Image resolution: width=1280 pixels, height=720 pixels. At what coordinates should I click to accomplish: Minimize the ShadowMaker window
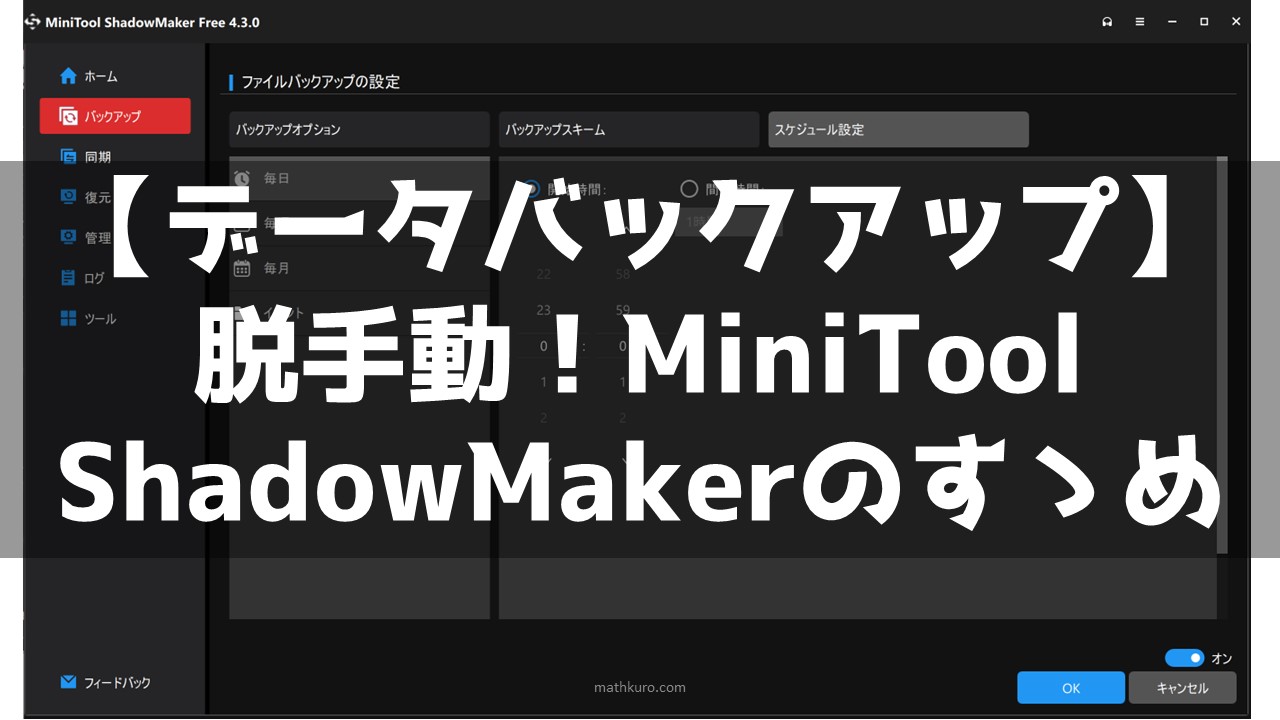(1172, 22)
